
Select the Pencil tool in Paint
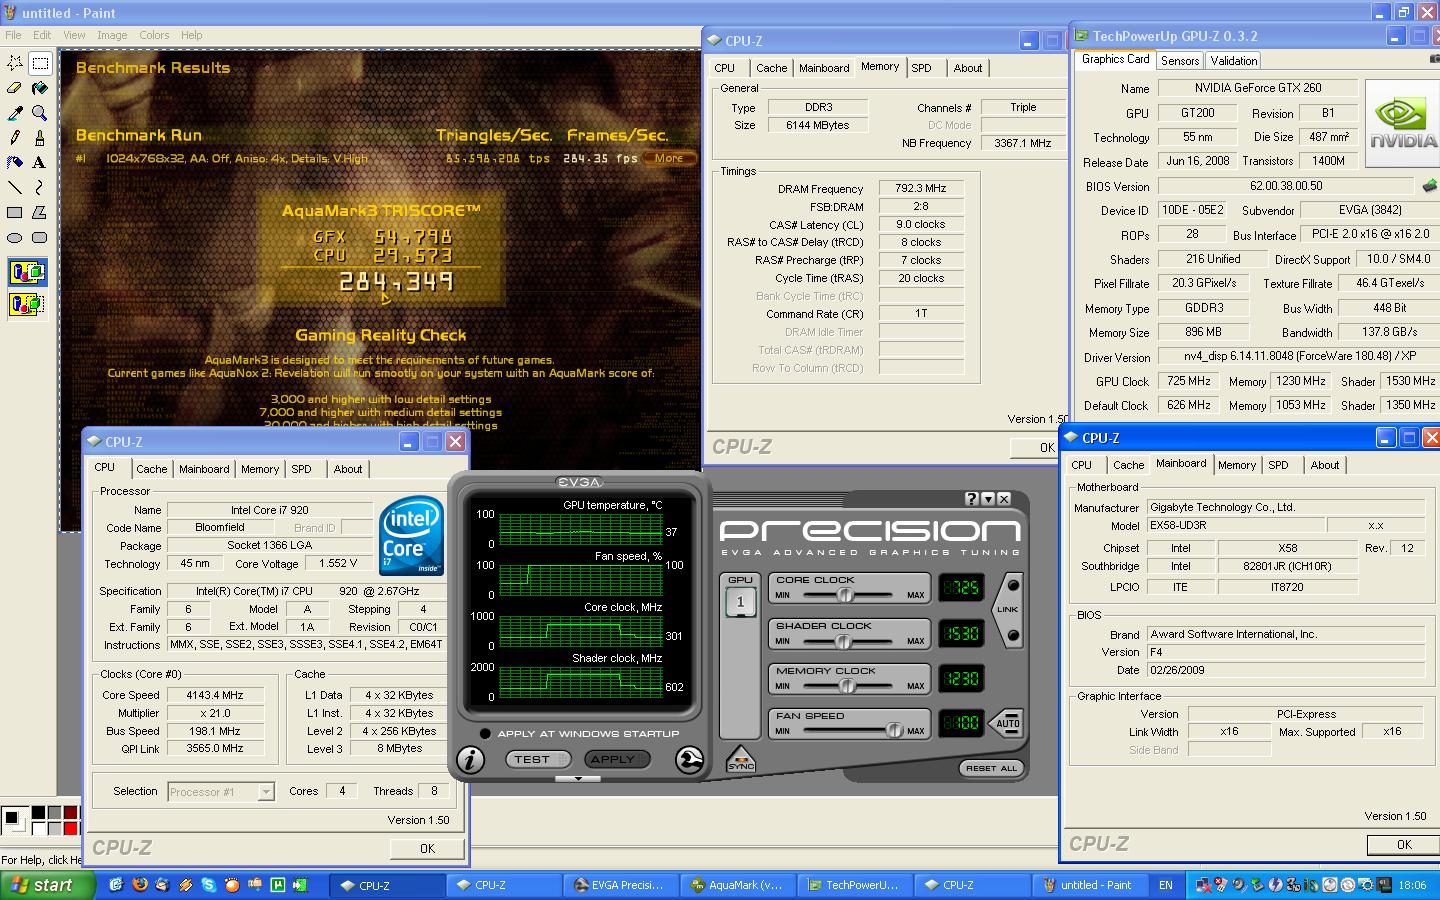pyautogui.click(x=15, y=137)
